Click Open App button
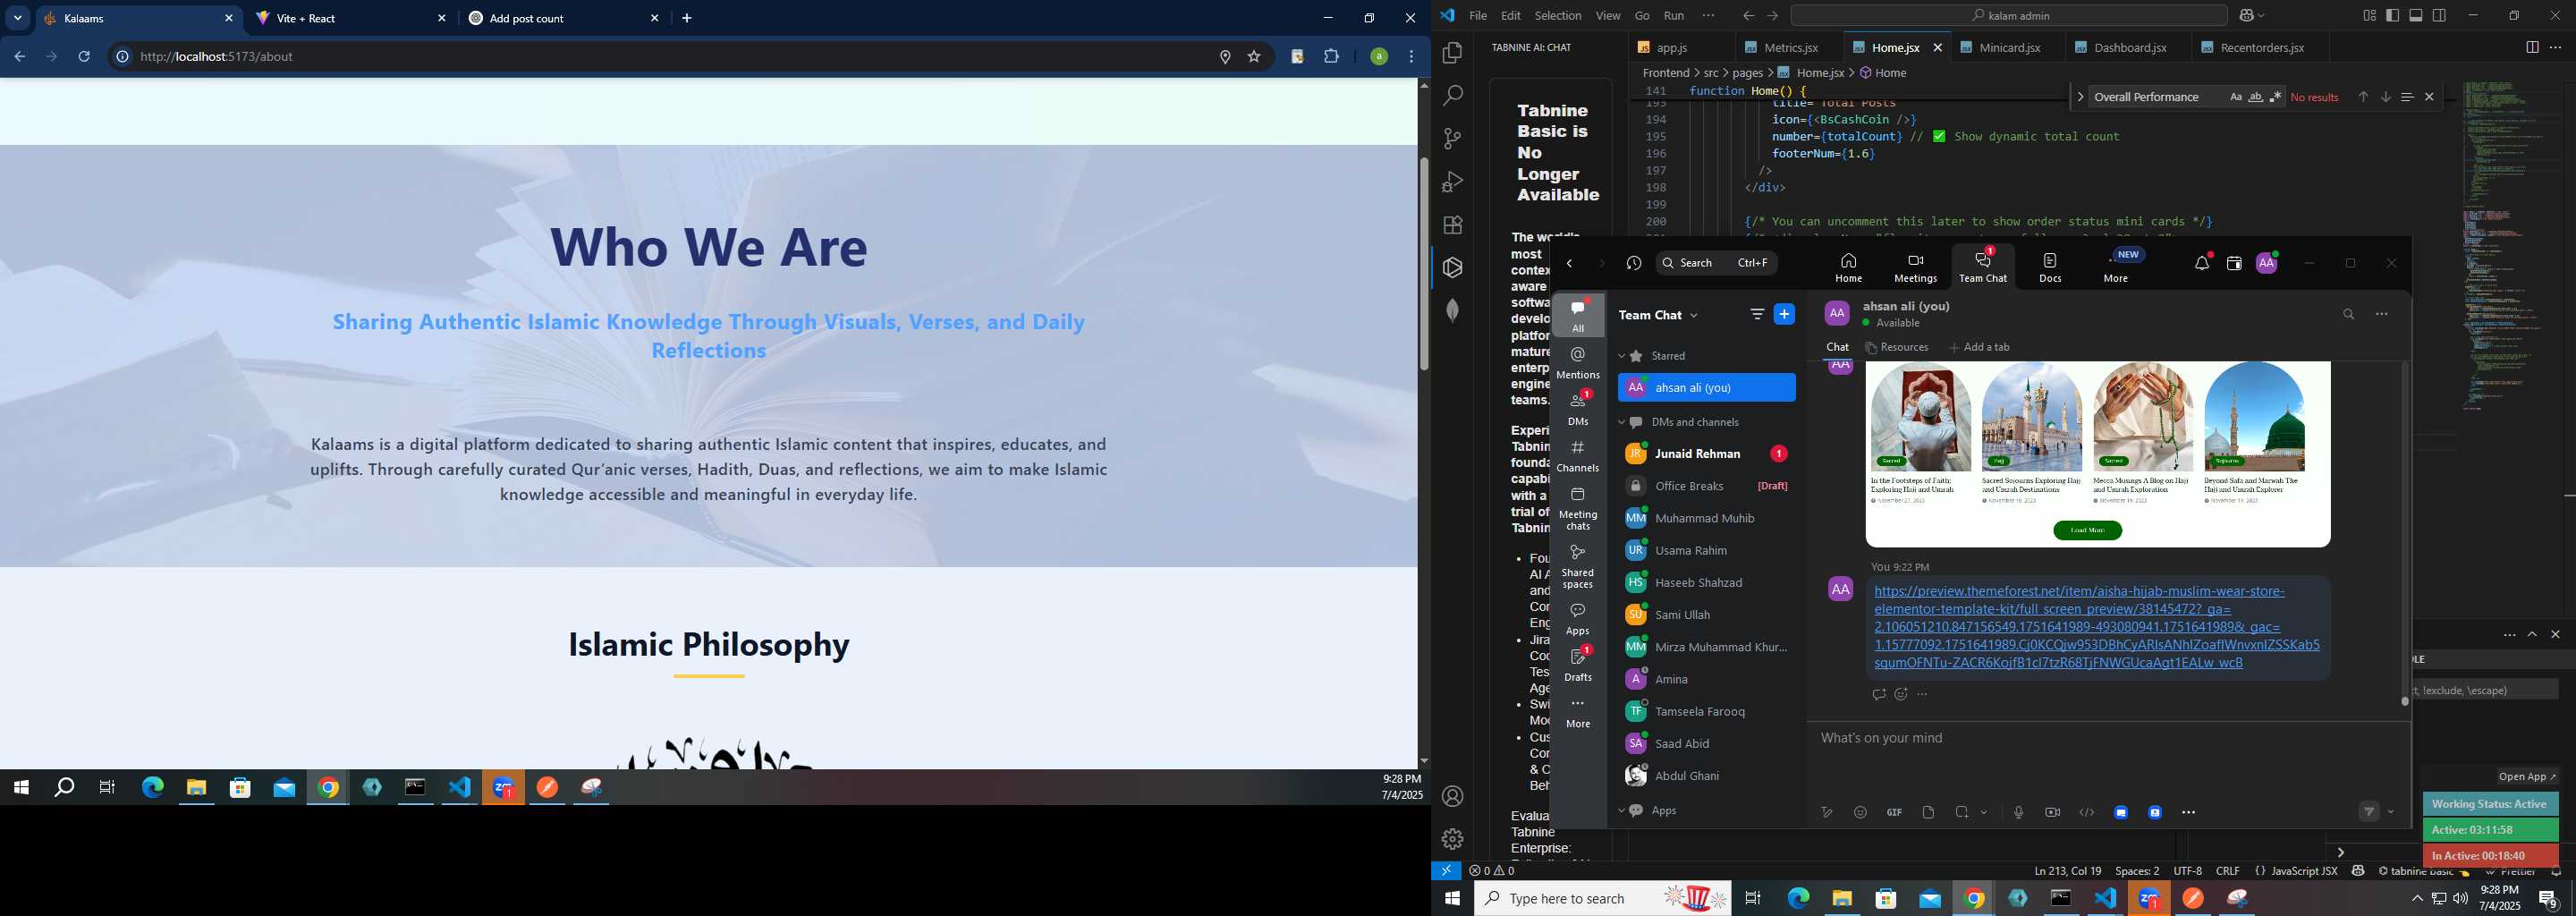2576x916 pixels. [x=2527, y=776]
